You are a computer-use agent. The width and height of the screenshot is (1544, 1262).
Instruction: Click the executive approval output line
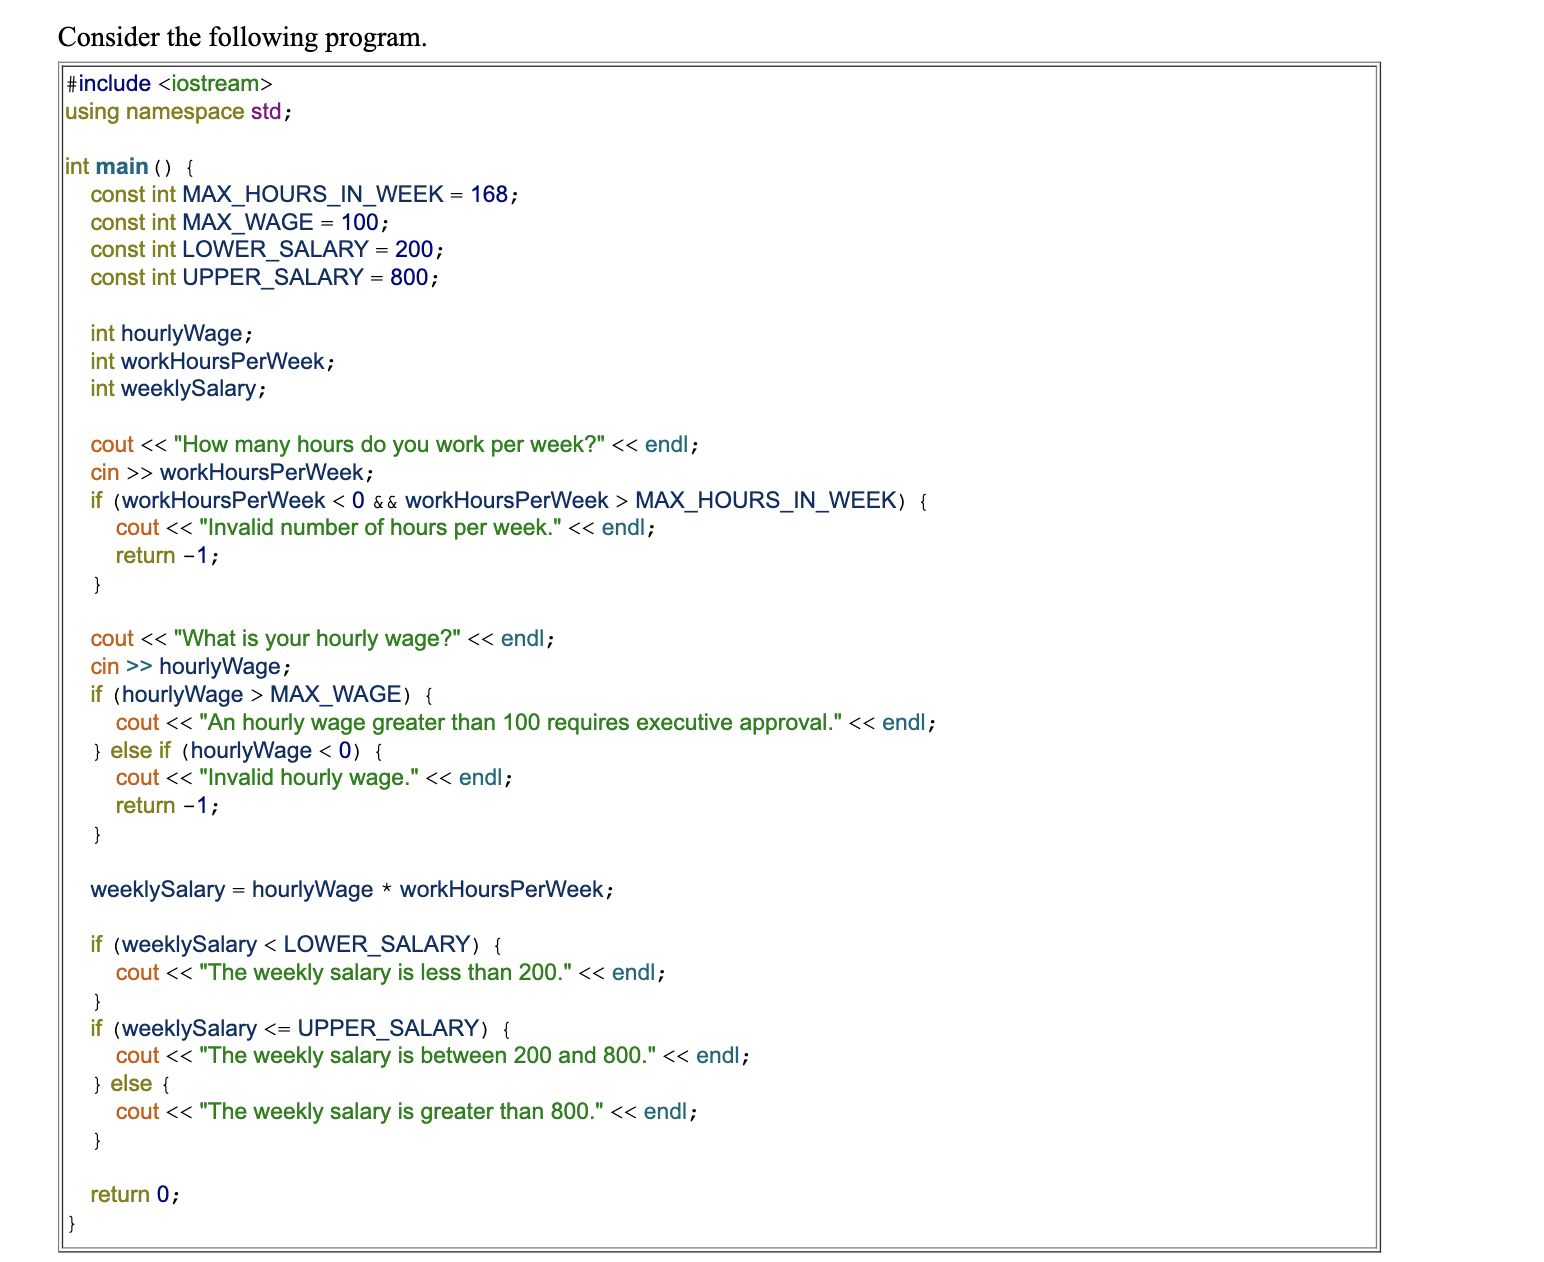click(525, 722)
